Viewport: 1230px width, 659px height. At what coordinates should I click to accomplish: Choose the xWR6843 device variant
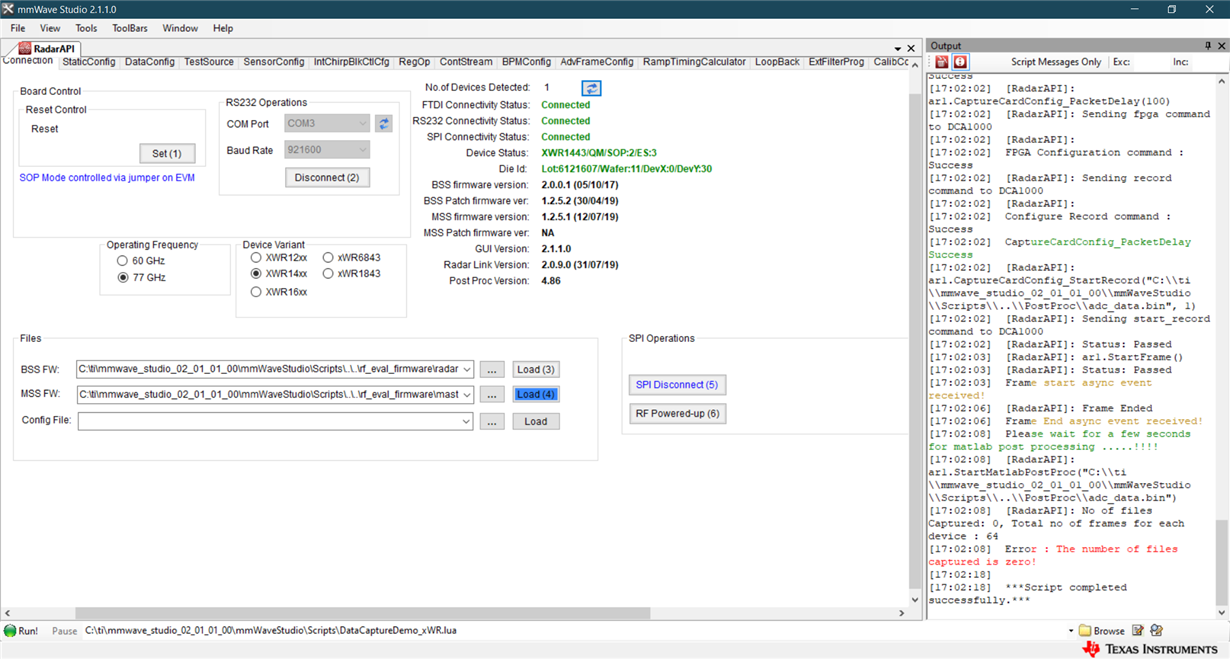[x=328, y=258]
